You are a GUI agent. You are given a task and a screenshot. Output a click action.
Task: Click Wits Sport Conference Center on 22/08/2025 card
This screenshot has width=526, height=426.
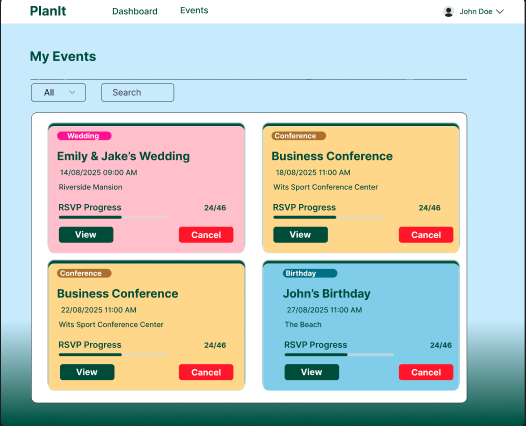[111, 324]
